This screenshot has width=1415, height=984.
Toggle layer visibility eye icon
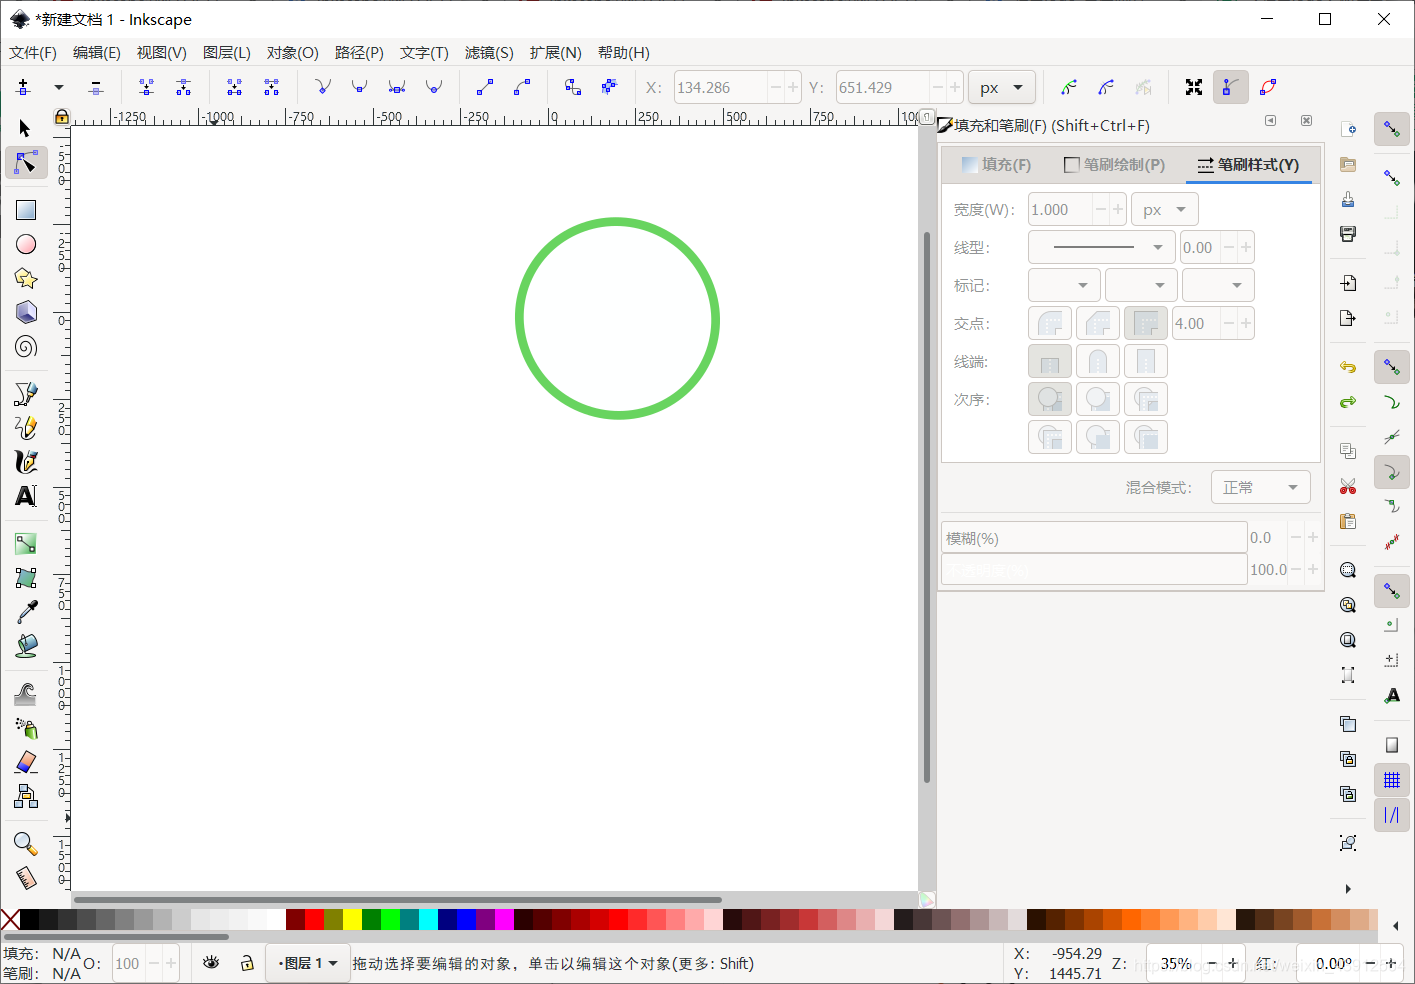[211, 963]
